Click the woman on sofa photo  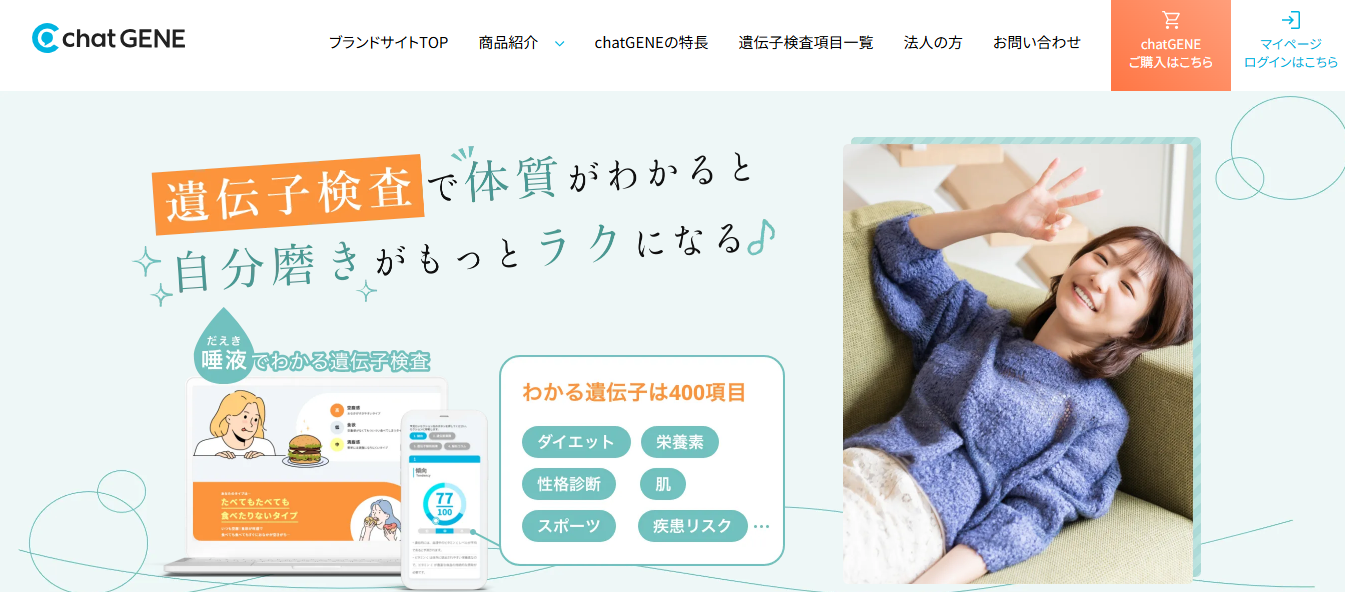[x=1018, y=363]
